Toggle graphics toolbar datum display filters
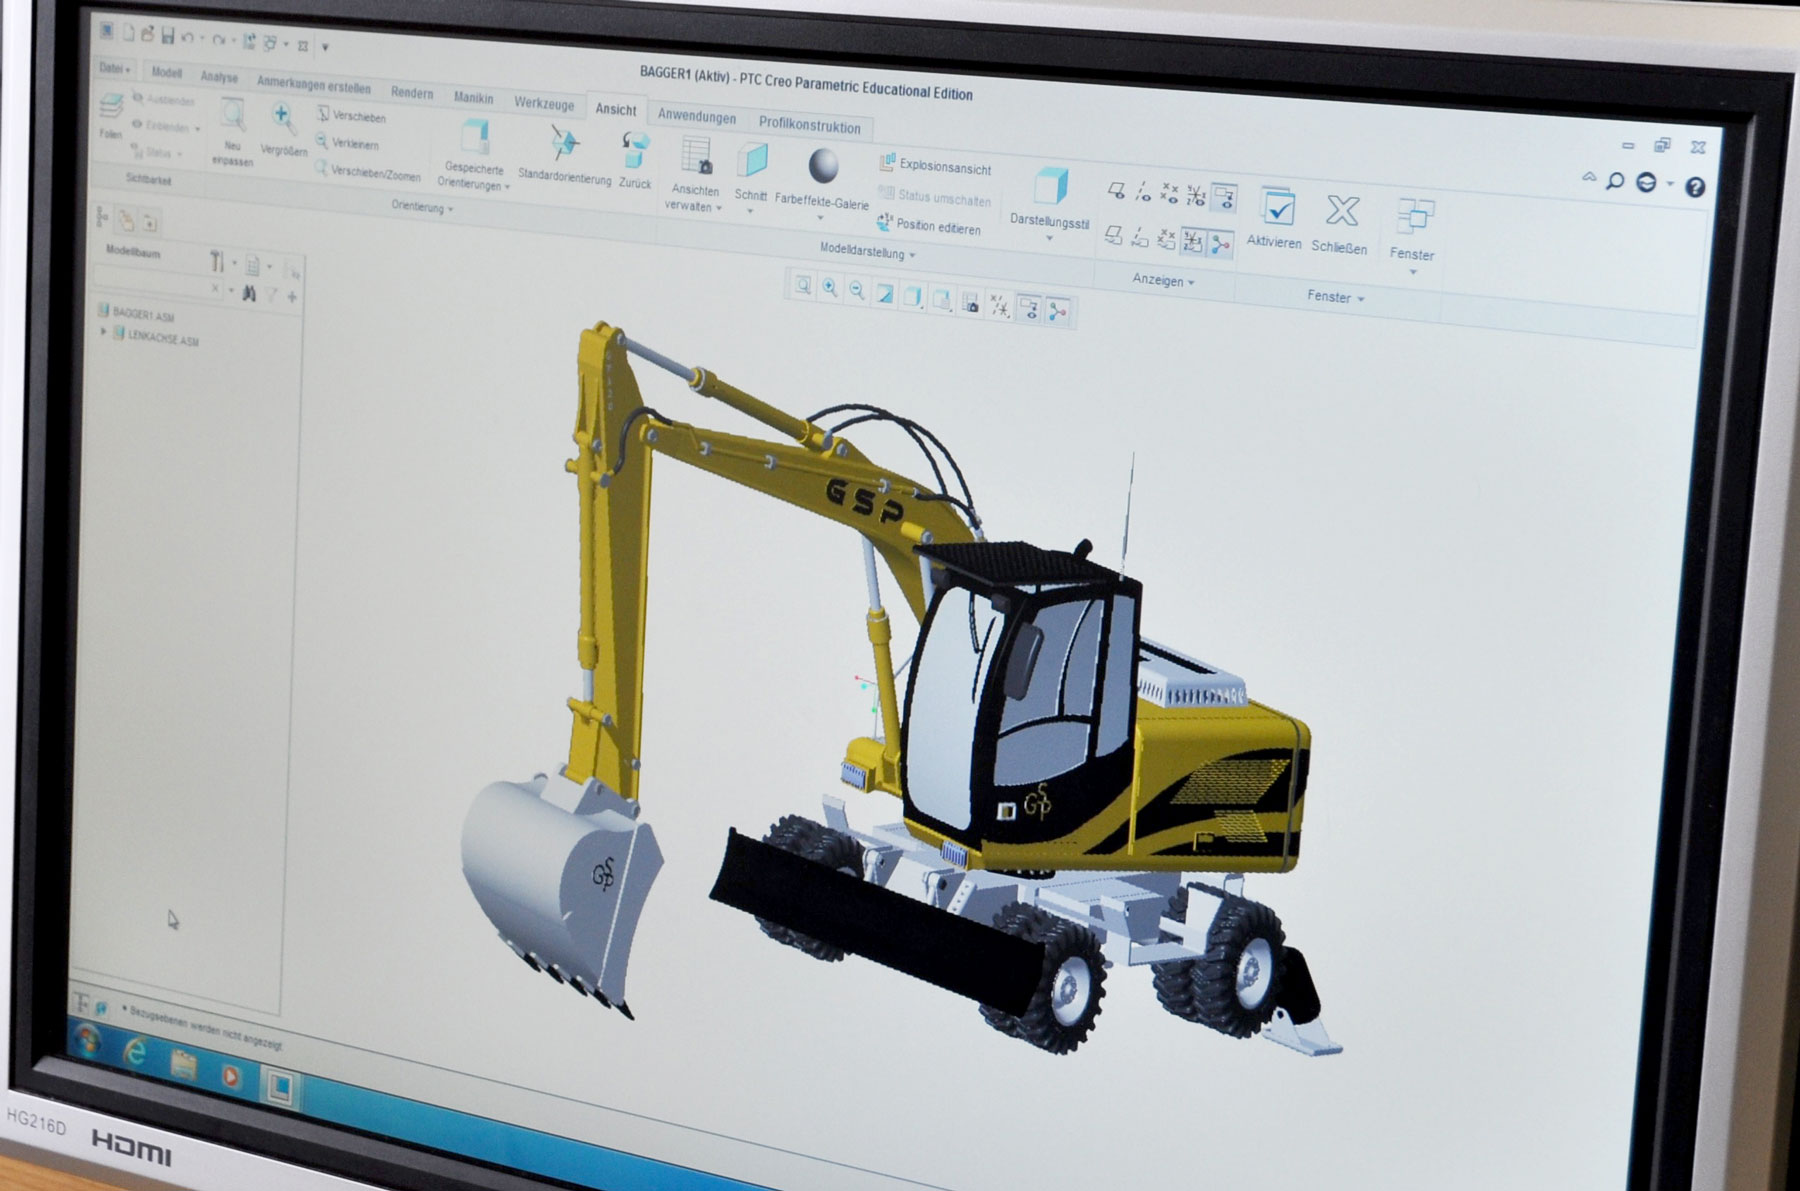 pyautogui.click(x=999, y=306)
